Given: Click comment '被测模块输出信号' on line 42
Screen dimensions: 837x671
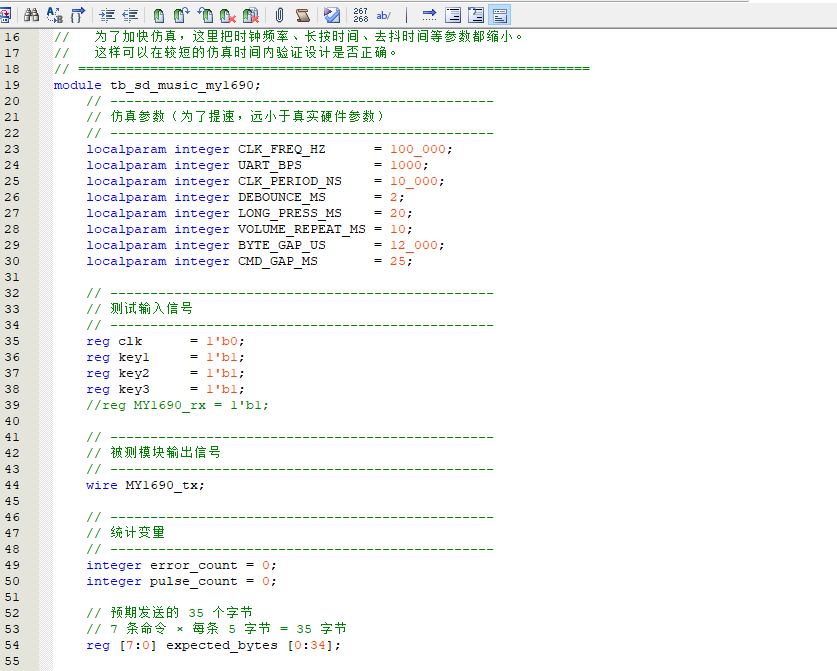Looking at the screenshot, I should coord(165,453).
